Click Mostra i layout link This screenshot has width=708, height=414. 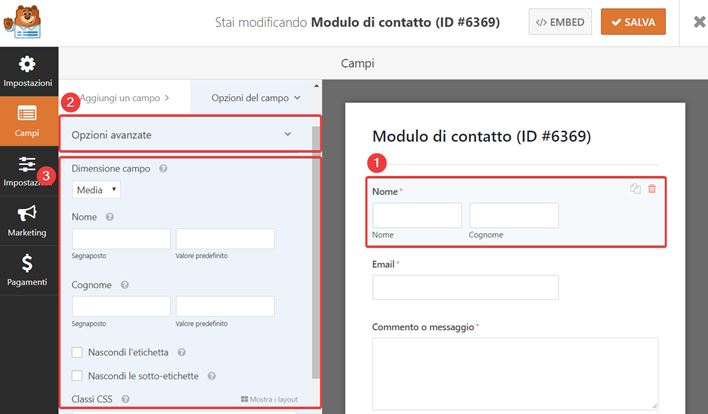269,399
